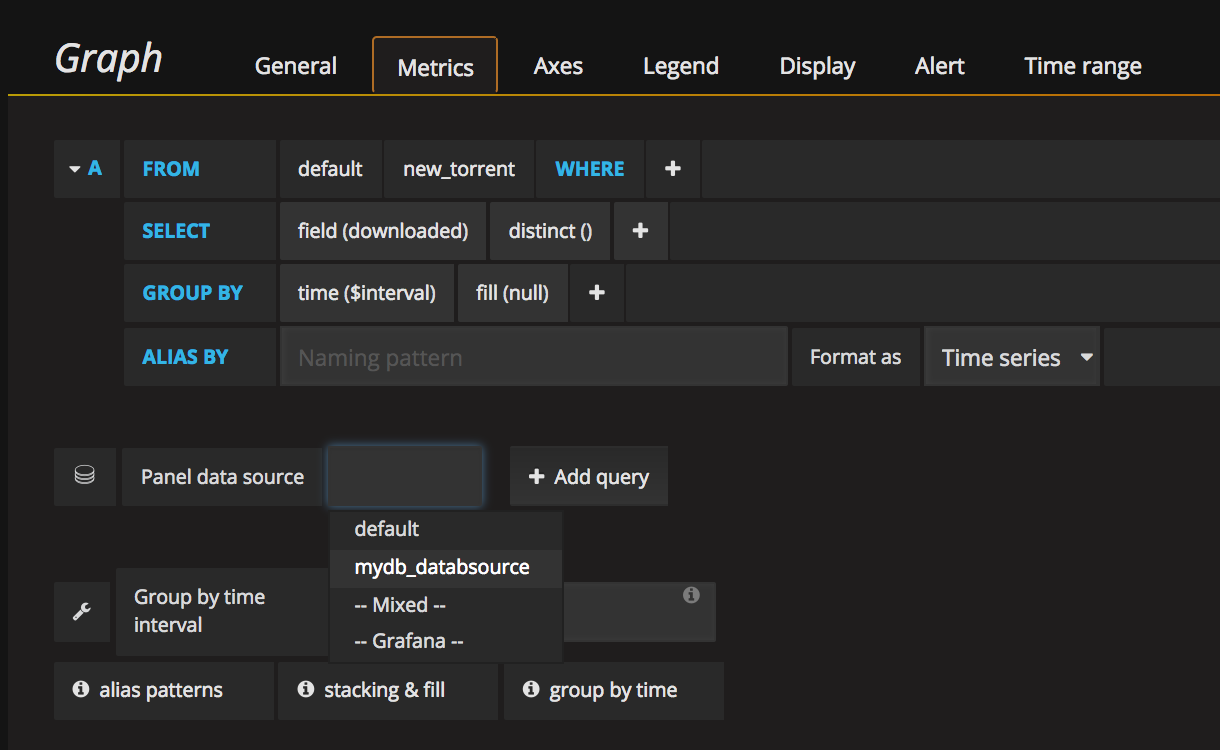Click plus icon after WHERE
This screenshot has height=750, width=1220.
tap(673, 169)
